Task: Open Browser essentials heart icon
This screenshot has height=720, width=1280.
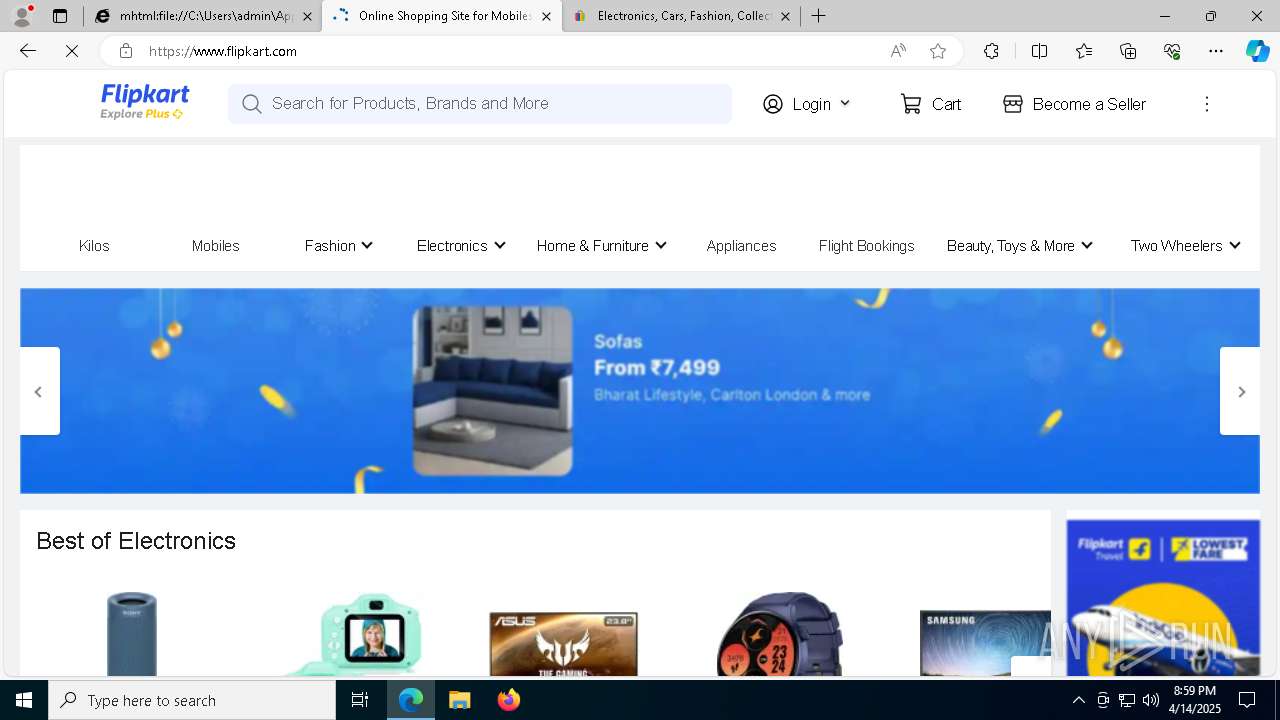Action: (1172, 51)
